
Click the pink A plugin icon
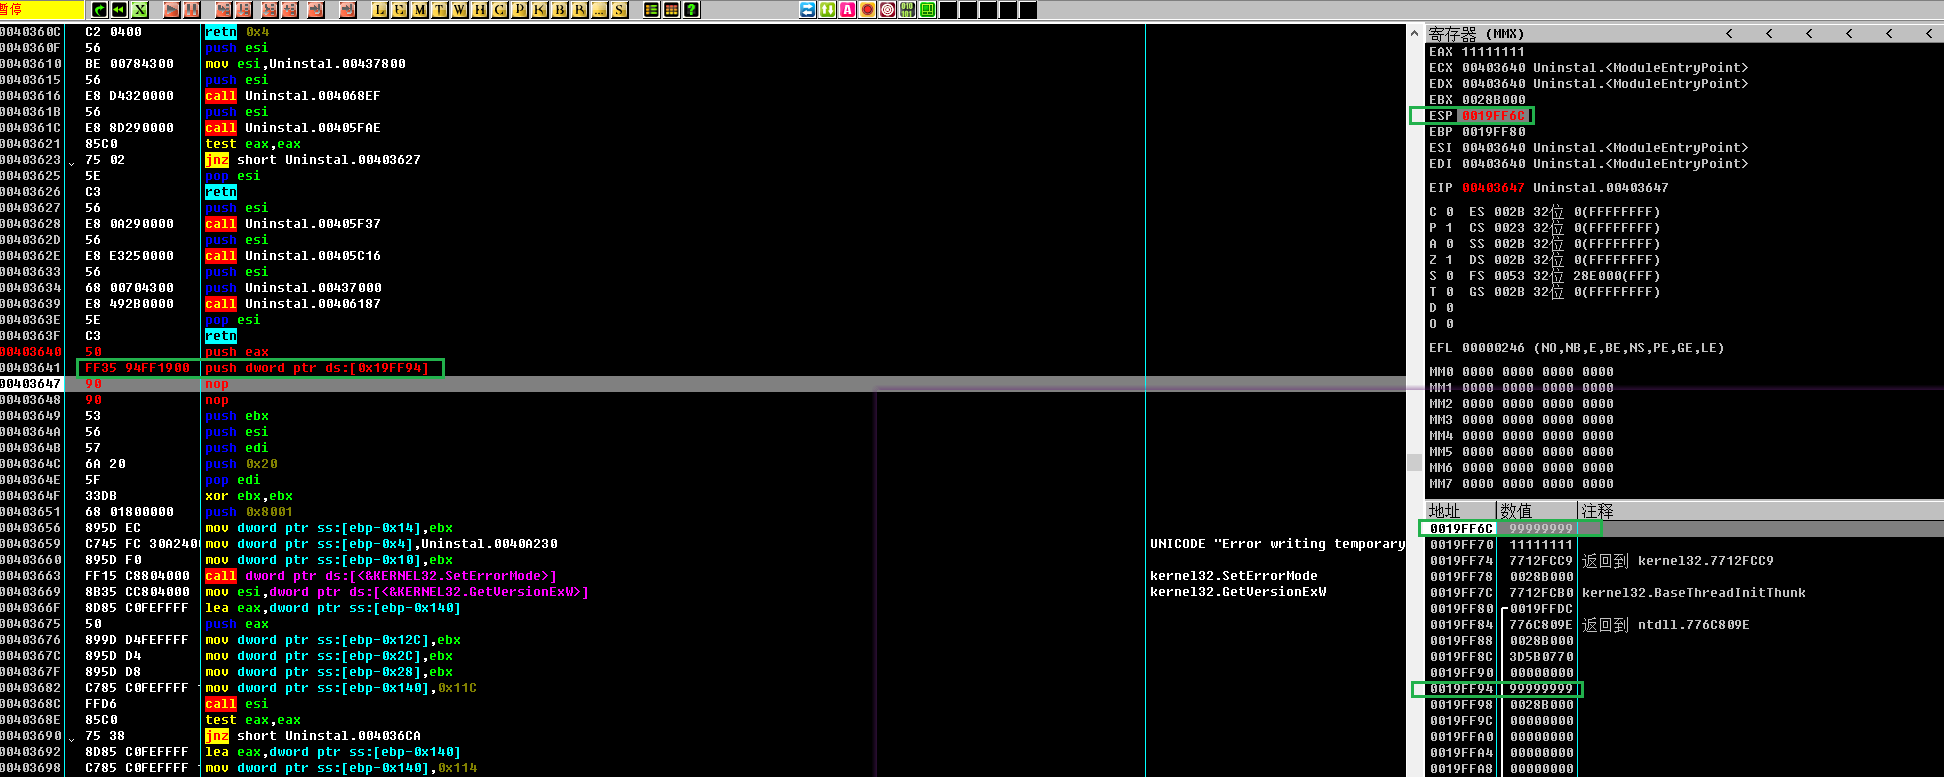click(x=848, y=10)
